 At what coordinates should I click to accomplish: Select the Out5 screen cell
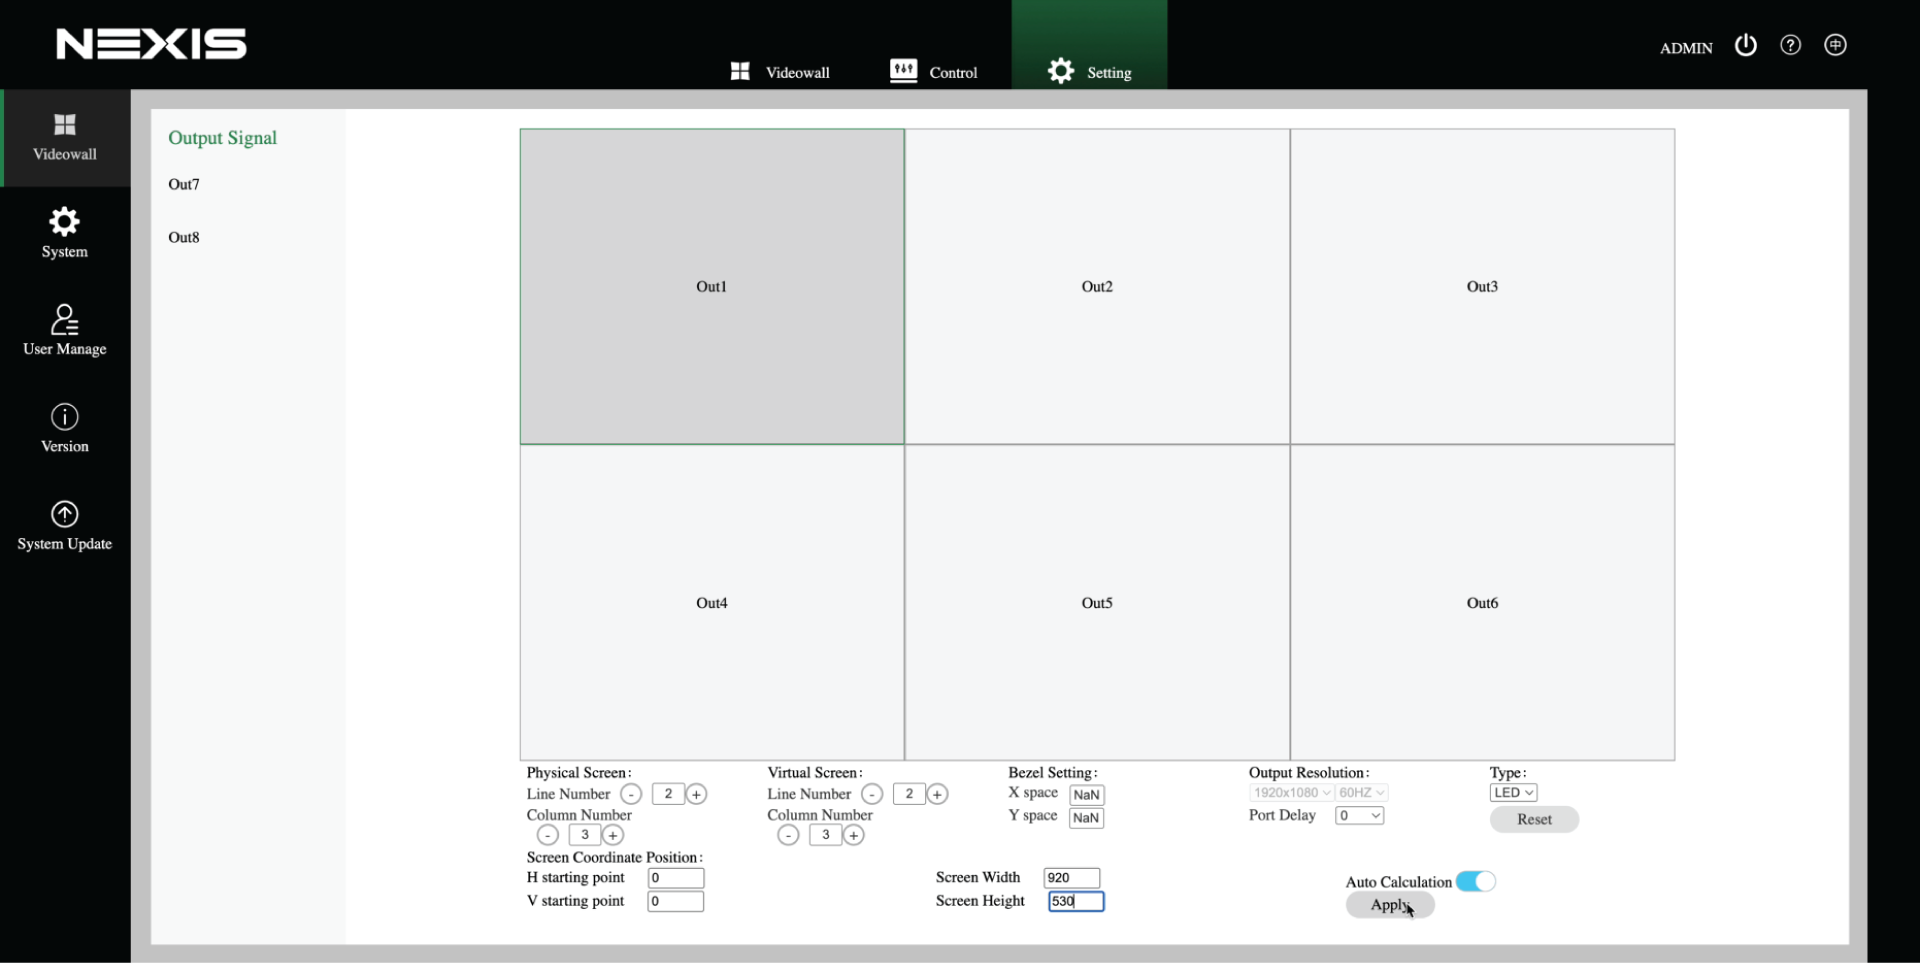point(1097,603)
